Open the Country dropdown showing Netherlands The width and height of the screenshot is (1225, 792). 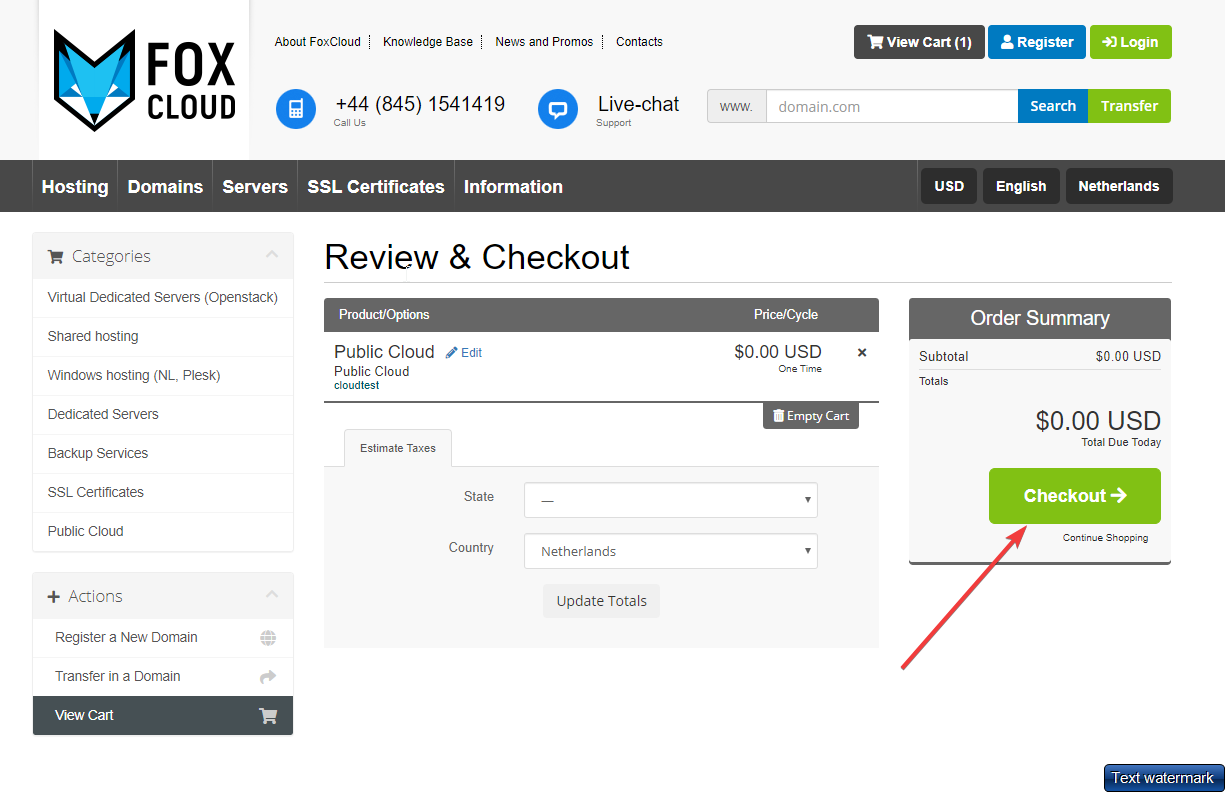point(670,551)
